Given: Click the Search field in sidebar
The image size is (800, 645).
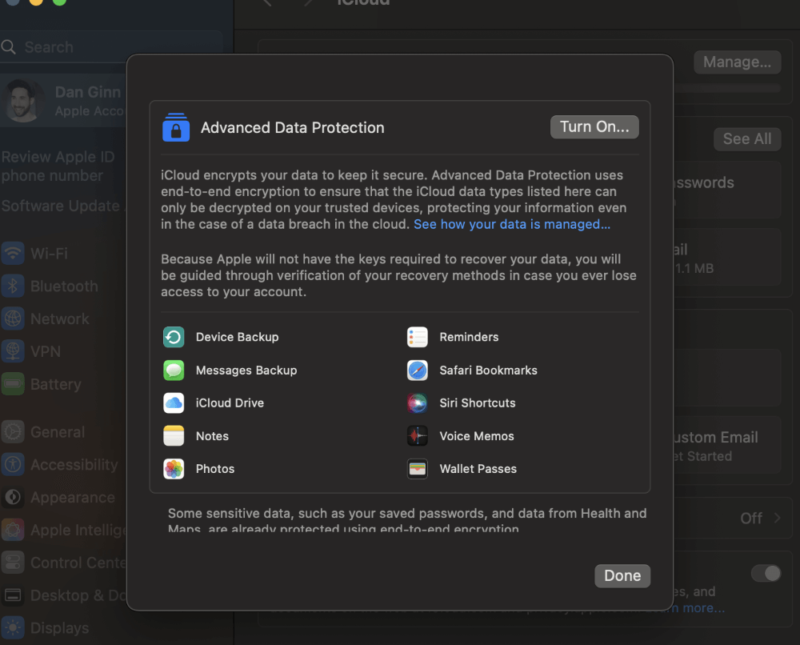Looking at the screenshot, I should click(111, 47).
